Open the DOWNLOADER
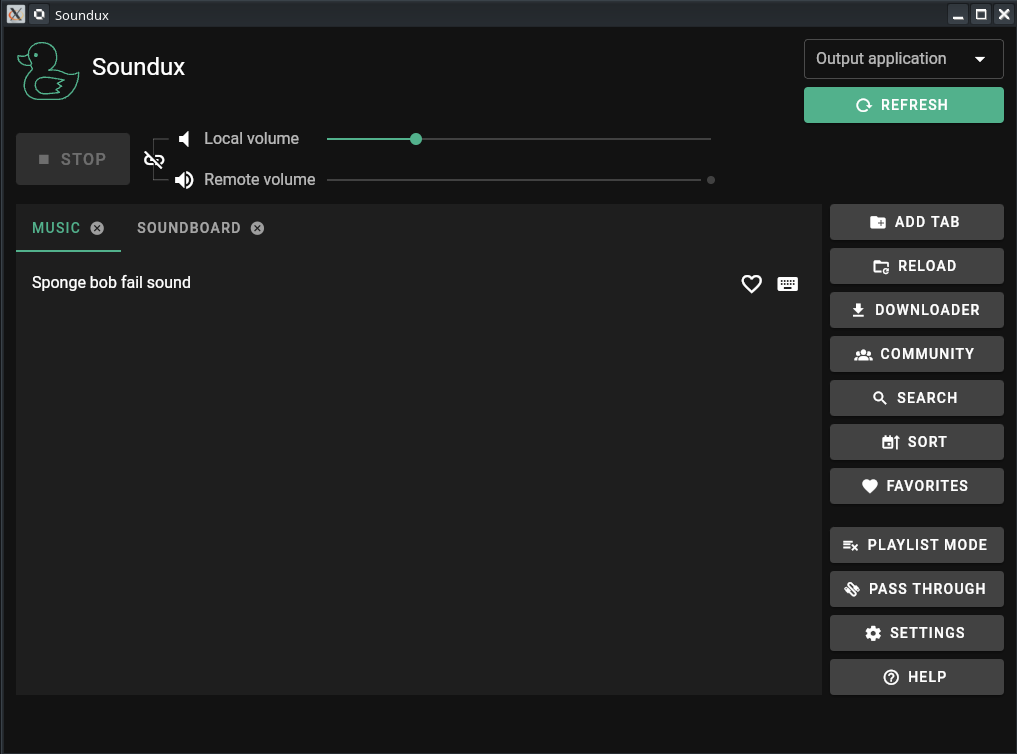Screen dimensions: 1017x754 tap(916, 310)
